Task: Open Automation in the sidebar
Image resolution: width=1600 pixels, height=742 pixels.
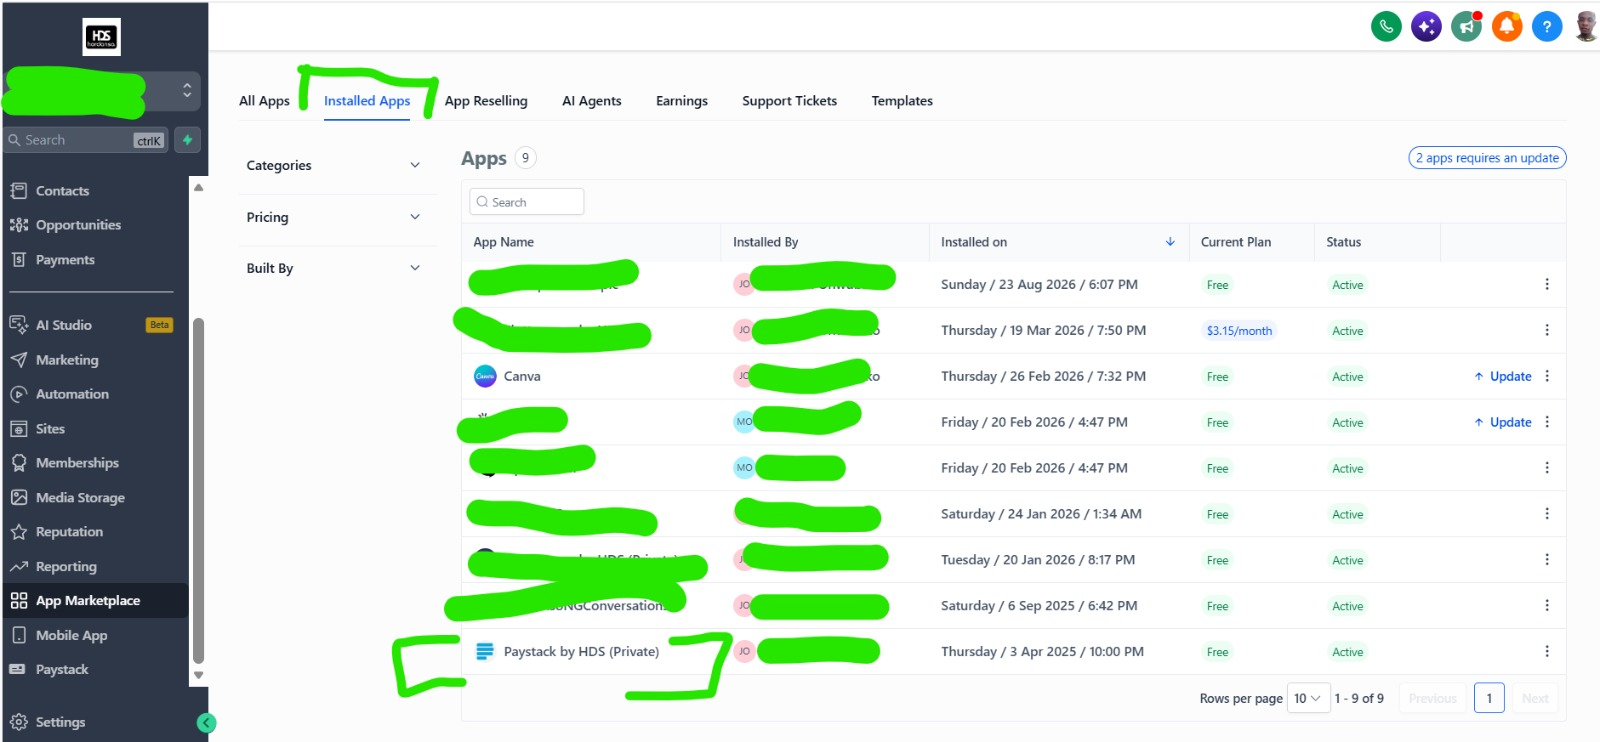Action: point(60,394)
